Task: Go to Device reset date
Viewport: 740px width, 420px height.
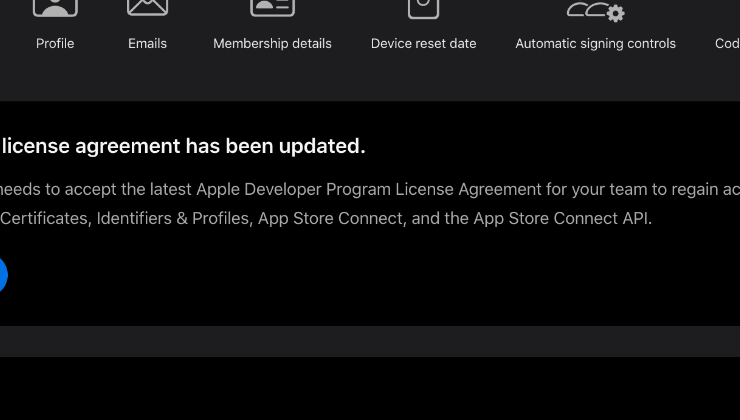Action: click(423, 43)
